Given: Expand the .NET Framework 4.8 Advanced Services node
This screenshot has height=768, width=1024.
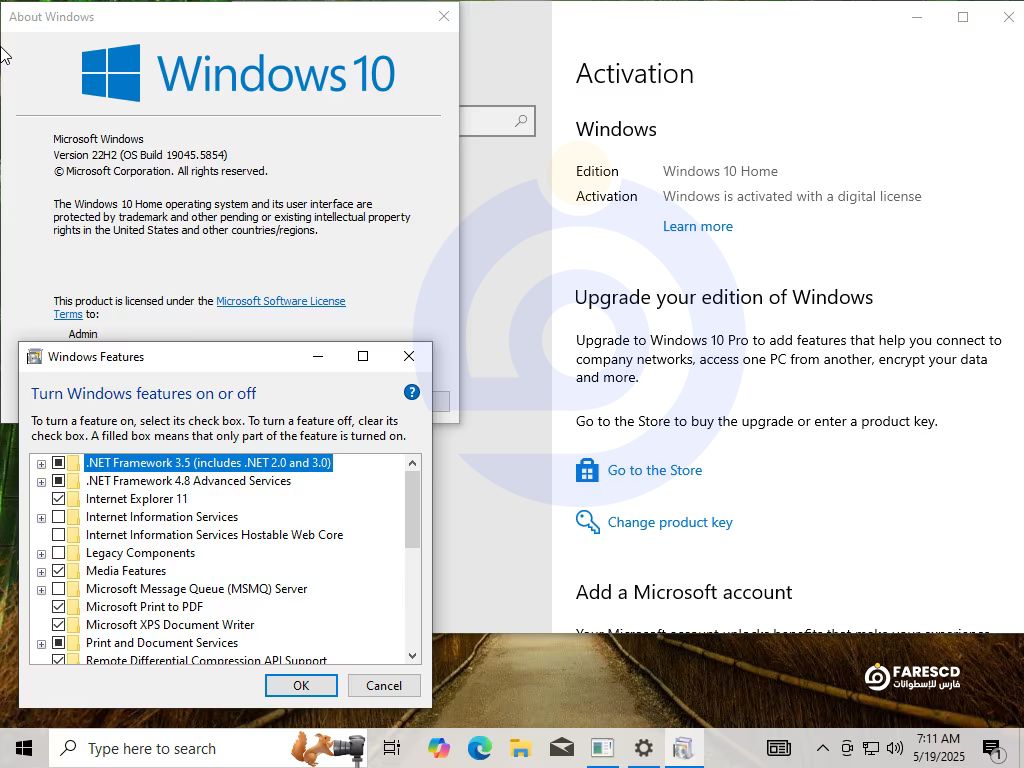Looking at the screenshot, I should point(41,482).
